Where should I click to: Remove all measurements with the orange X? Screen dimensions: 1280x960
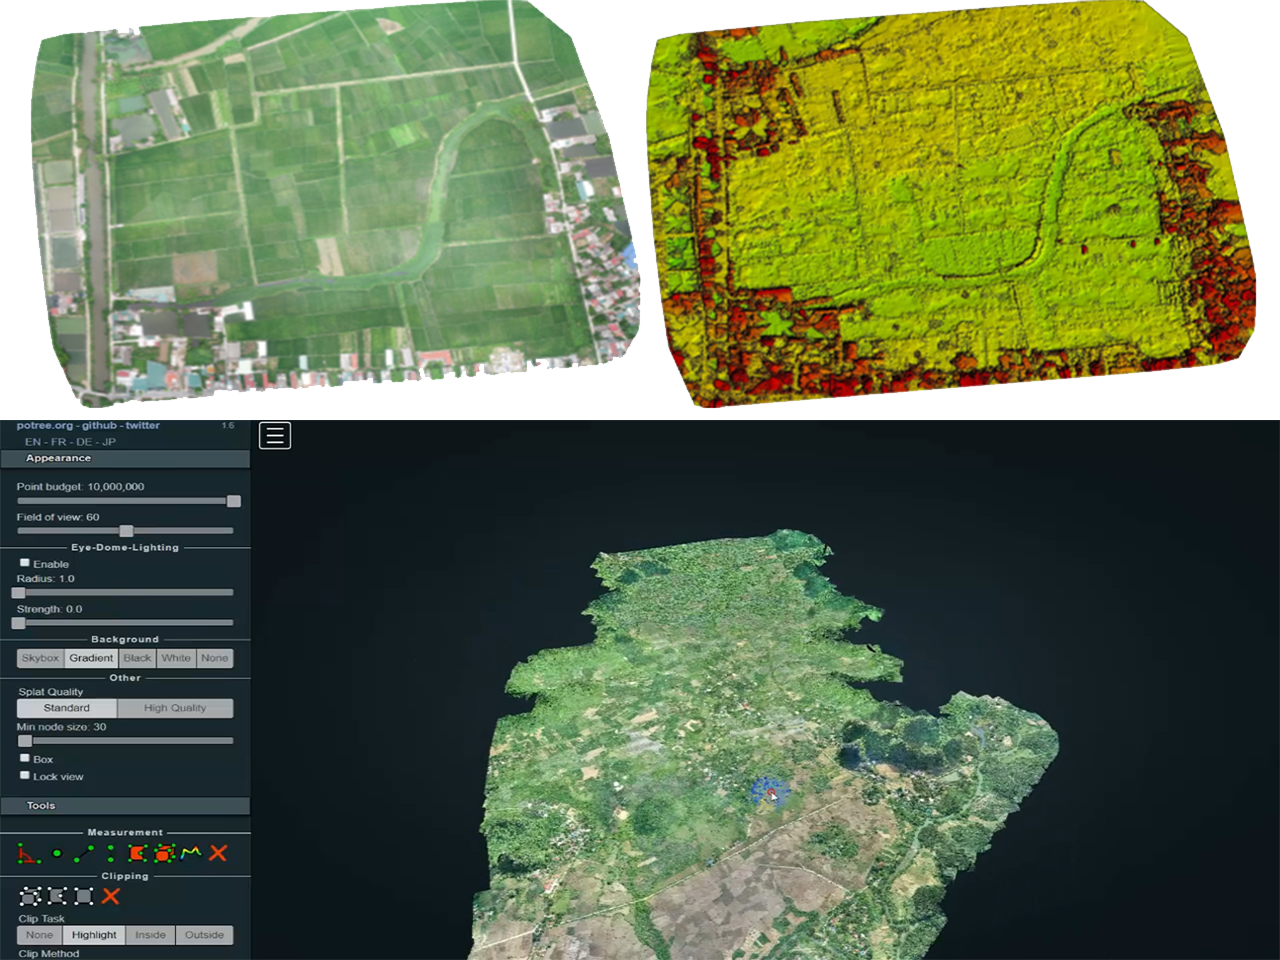click(x=218, y=853)
